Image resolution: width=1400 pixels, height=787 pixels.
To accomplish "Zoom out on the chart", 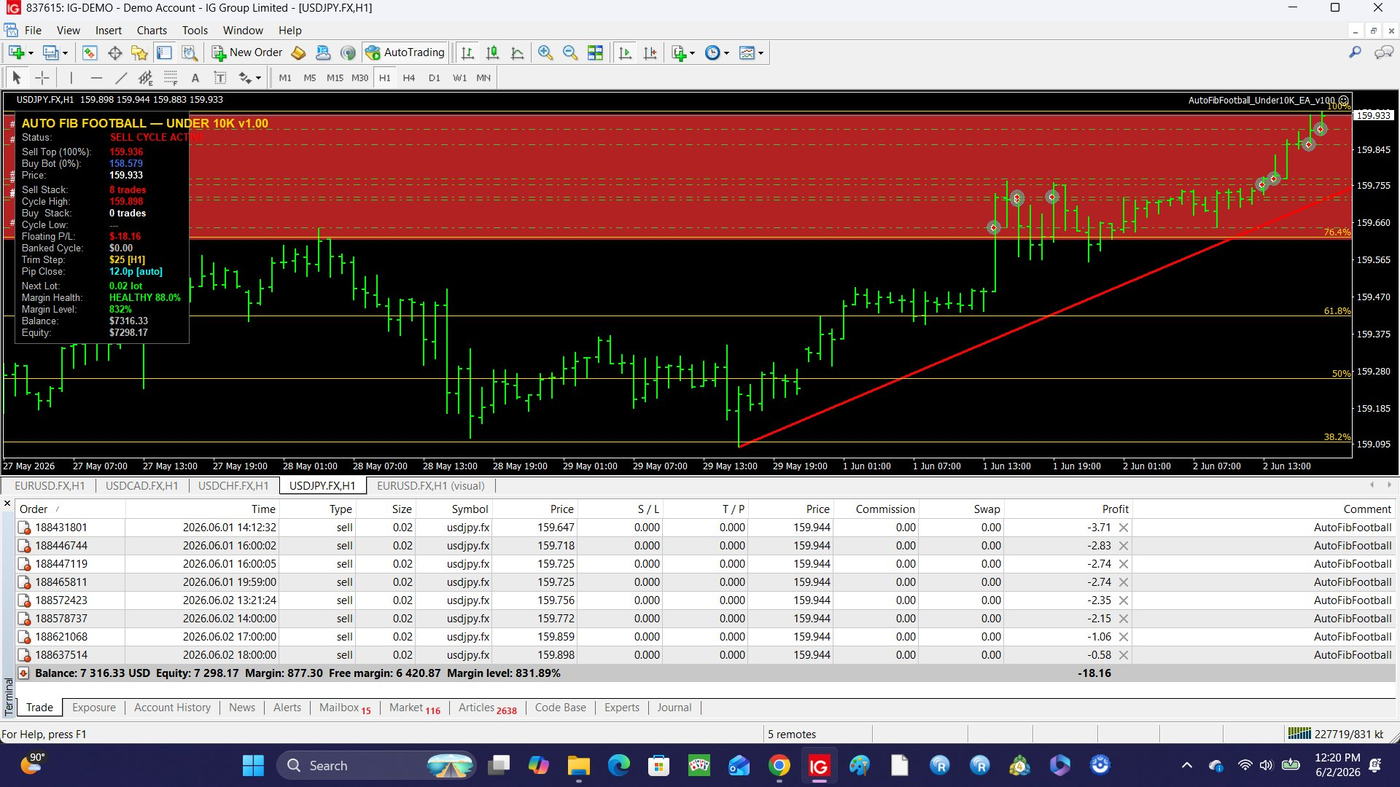I will [570, 52].
